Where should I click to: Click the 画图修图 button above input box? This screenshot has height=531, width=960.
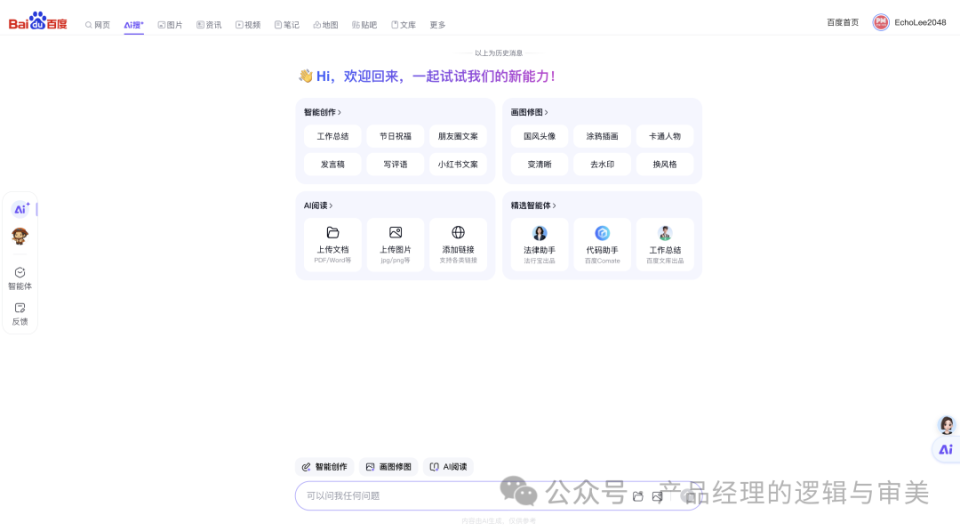click(388, 467)
